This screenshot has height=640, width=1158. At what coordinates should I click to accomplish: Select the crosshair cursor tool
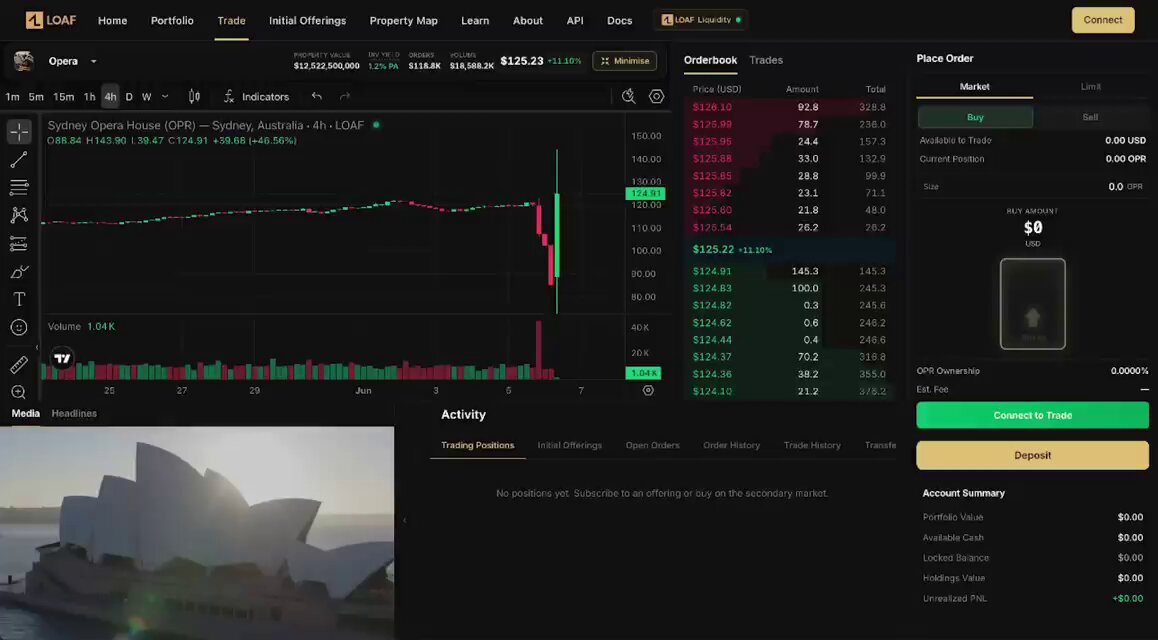pyautogui.click(x=19, y=131)
